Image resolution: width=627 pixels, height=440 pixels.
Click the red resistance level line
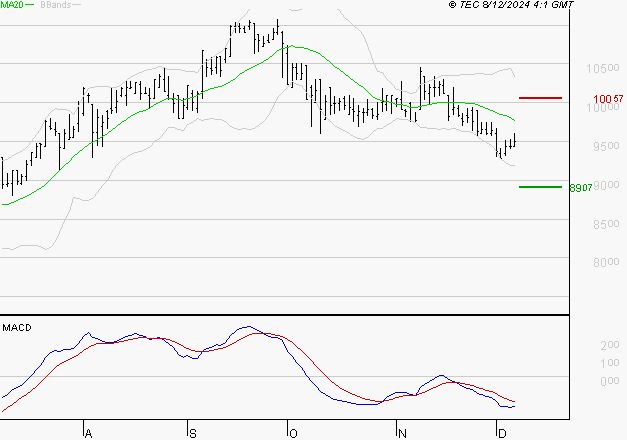click(x=540, y=98)
